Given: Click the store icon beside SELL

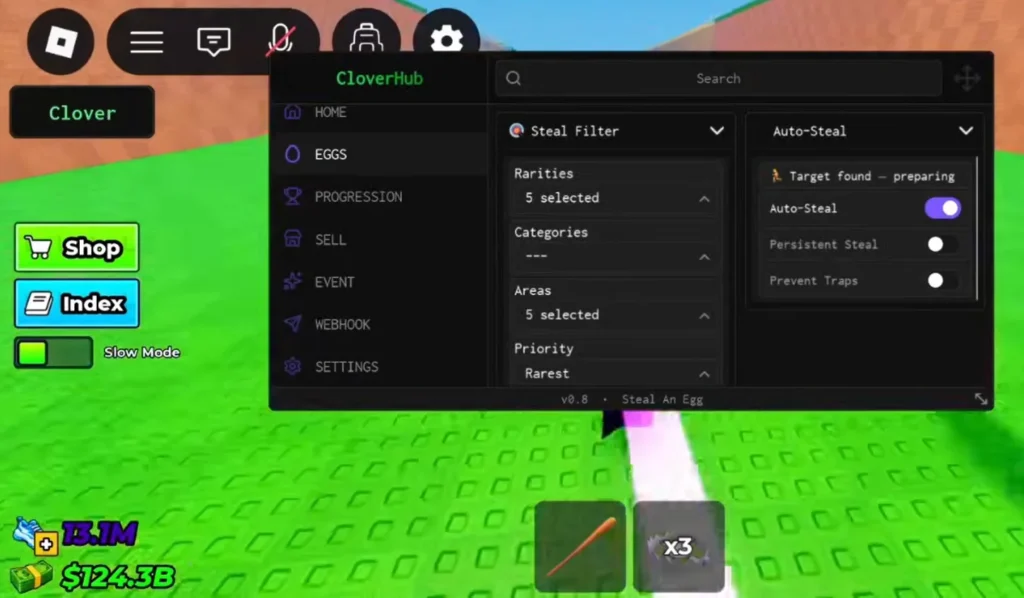Looking at the screenshot, I should click(x=293, y=239).
